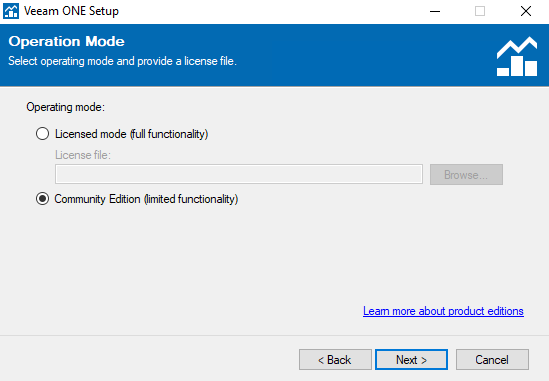The width and height of the screenshot is (549, 381).
Task: Click 'Select operating mode and provide a license file.' text
Action: [123, 61]
